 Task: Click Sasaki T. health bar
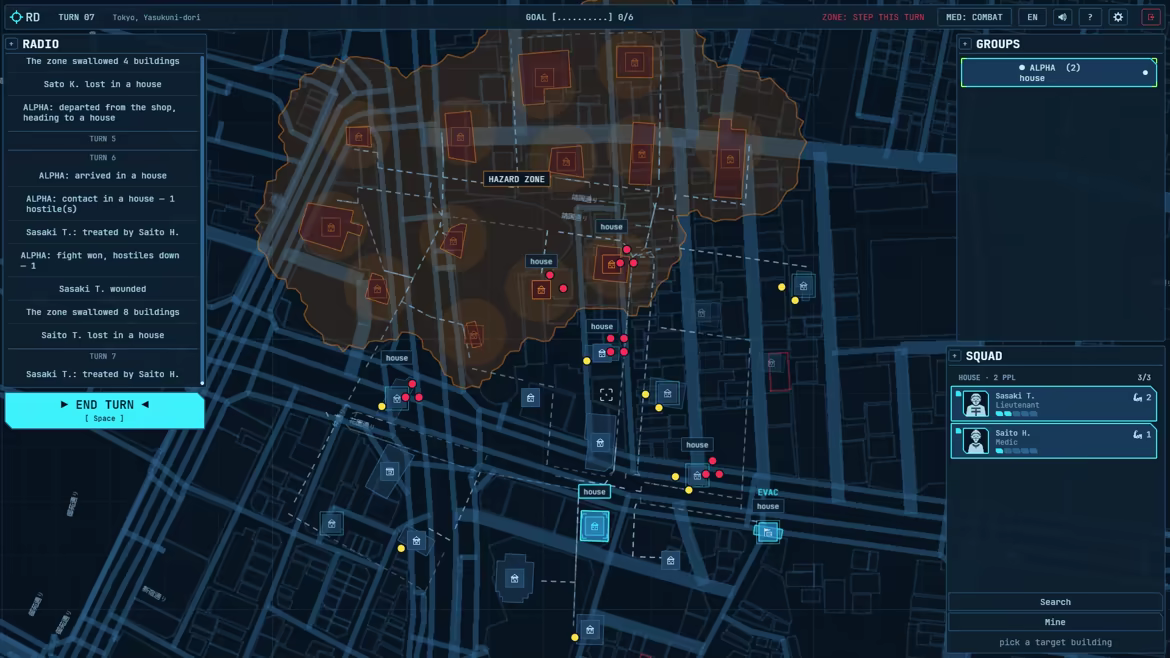pyautogui.click(x=1016, y=414)
